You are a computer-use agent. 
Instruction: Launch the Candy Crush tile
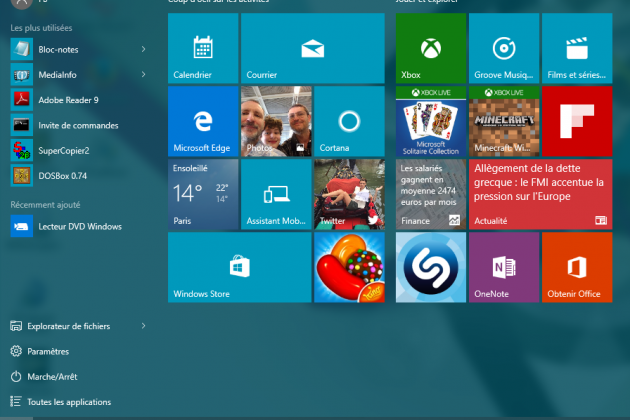click(x=349, y=267)
